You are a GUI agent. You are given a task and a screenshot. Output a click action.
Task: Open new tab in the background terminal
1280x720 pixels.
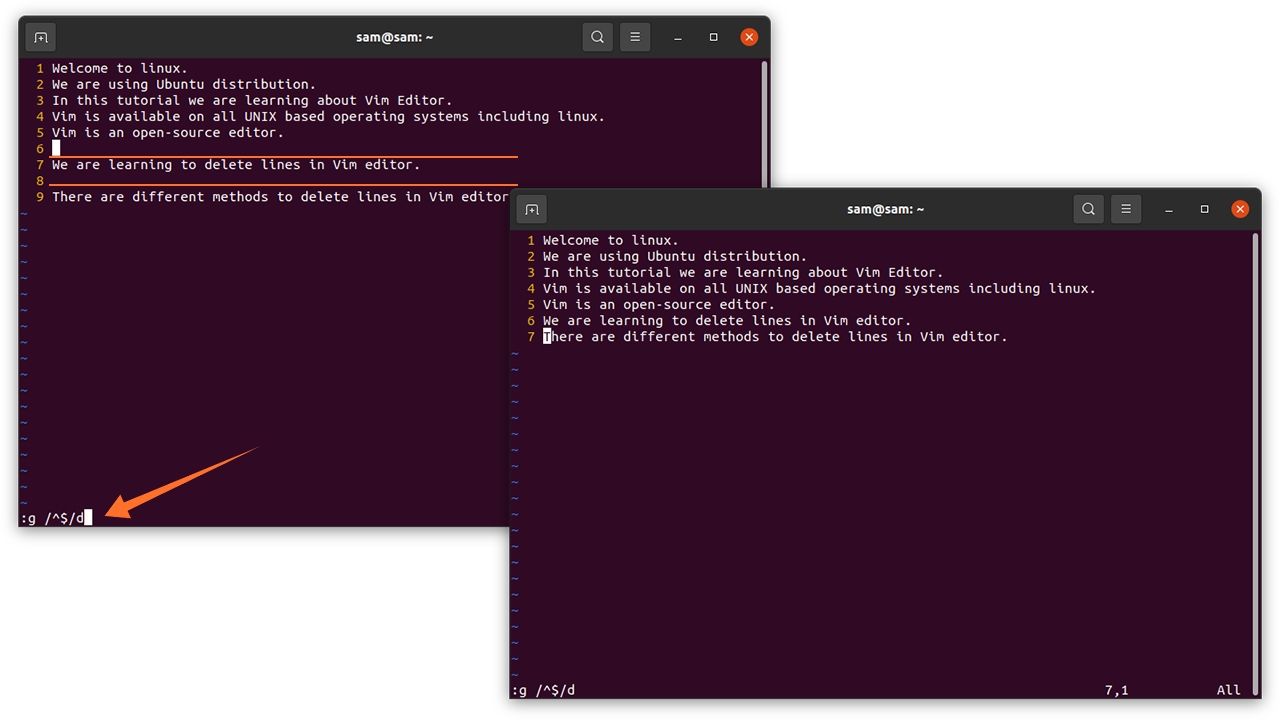(x=41, y=38)
